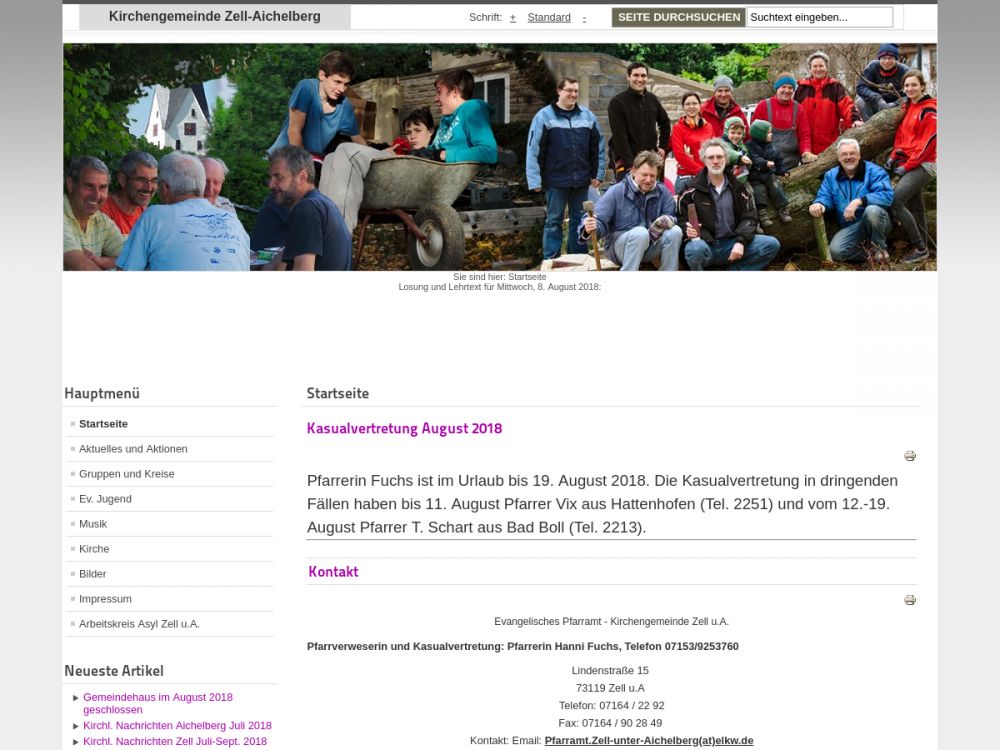Image resolution: width=1000 pixels, height=750 pixels.
Task: Open Startseite in the Hauptmenü
Action: click(x=103, y=423)
